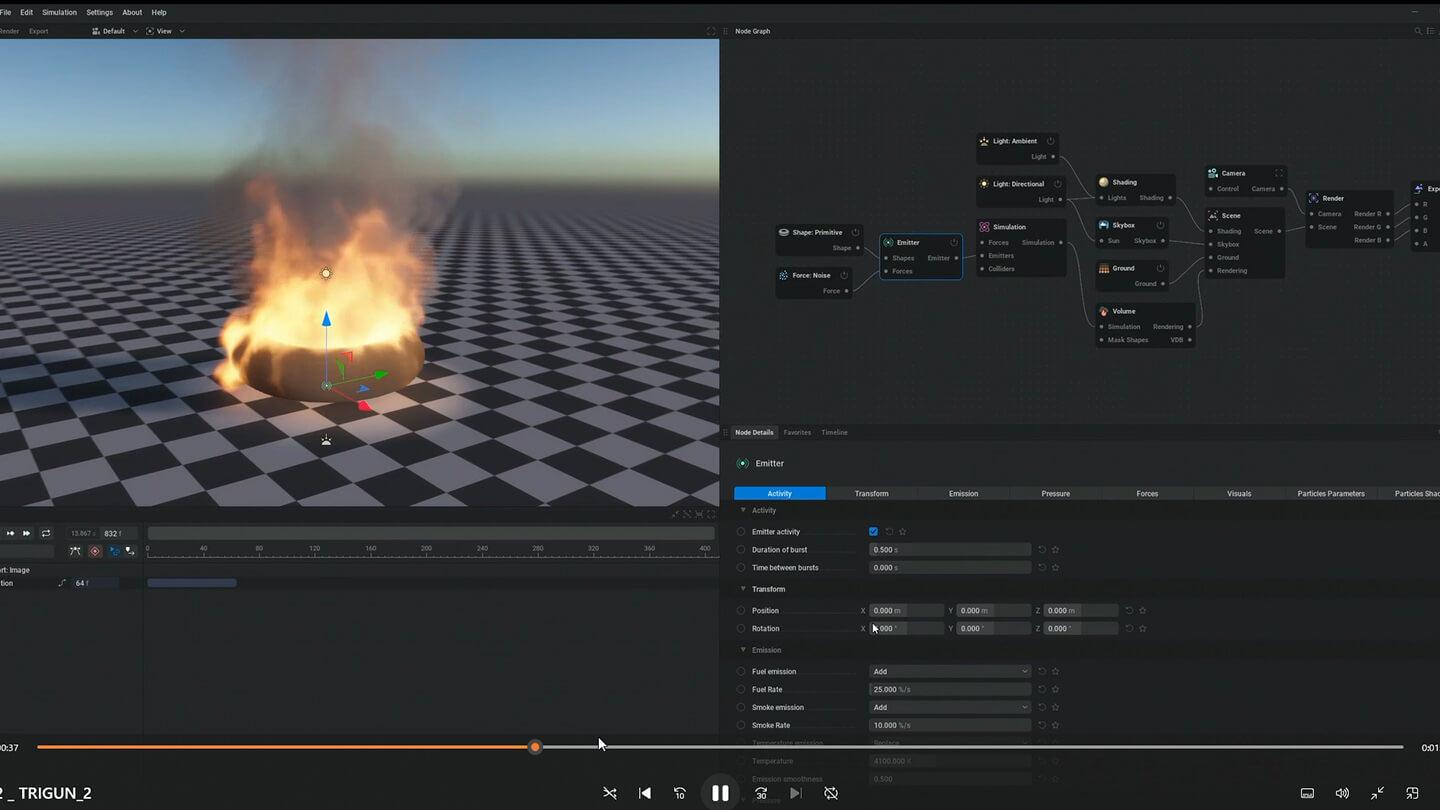1440x810 pixels.
Task: Open the Help menu
Action: pyautogui.click(x=159, y=12)
